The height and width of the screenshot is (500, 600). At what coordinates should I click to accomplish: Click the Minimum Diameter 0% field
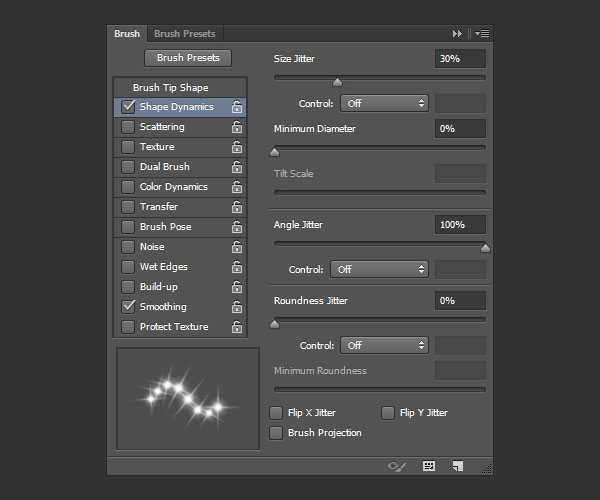(x=460, y=129)
